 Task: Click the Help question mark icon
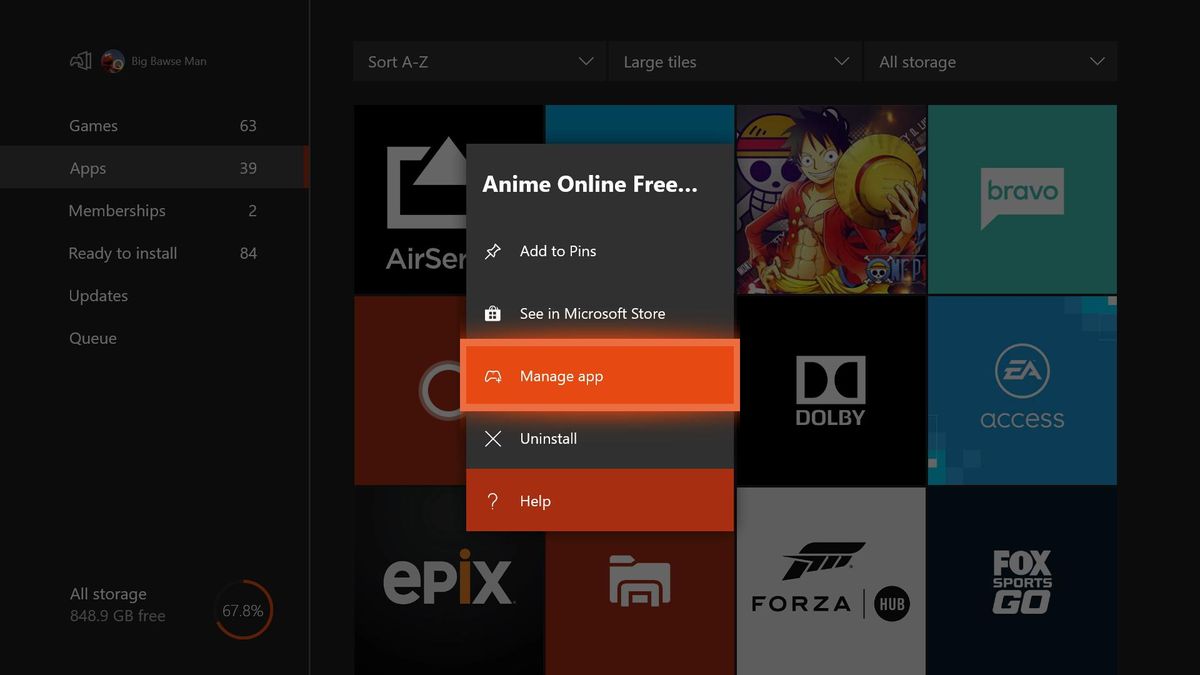492,500
